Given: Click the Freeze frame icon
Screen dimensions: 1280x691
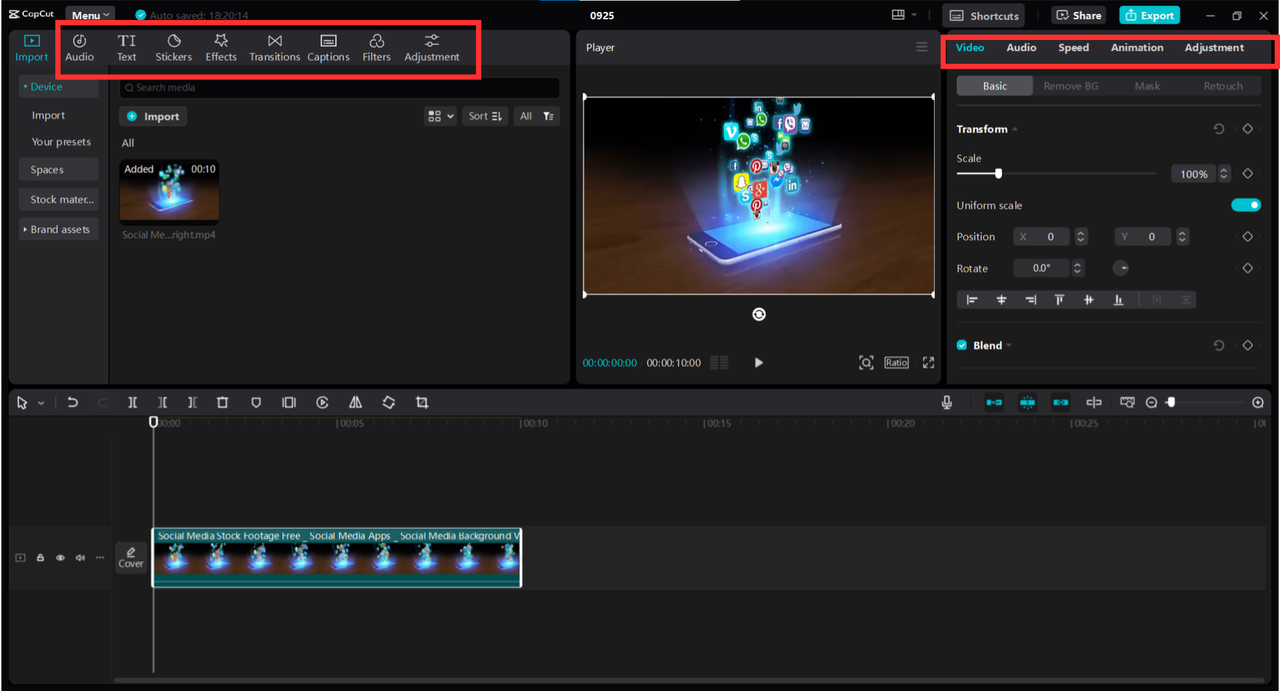Looking at the screenshot, I should click(289, 402).
